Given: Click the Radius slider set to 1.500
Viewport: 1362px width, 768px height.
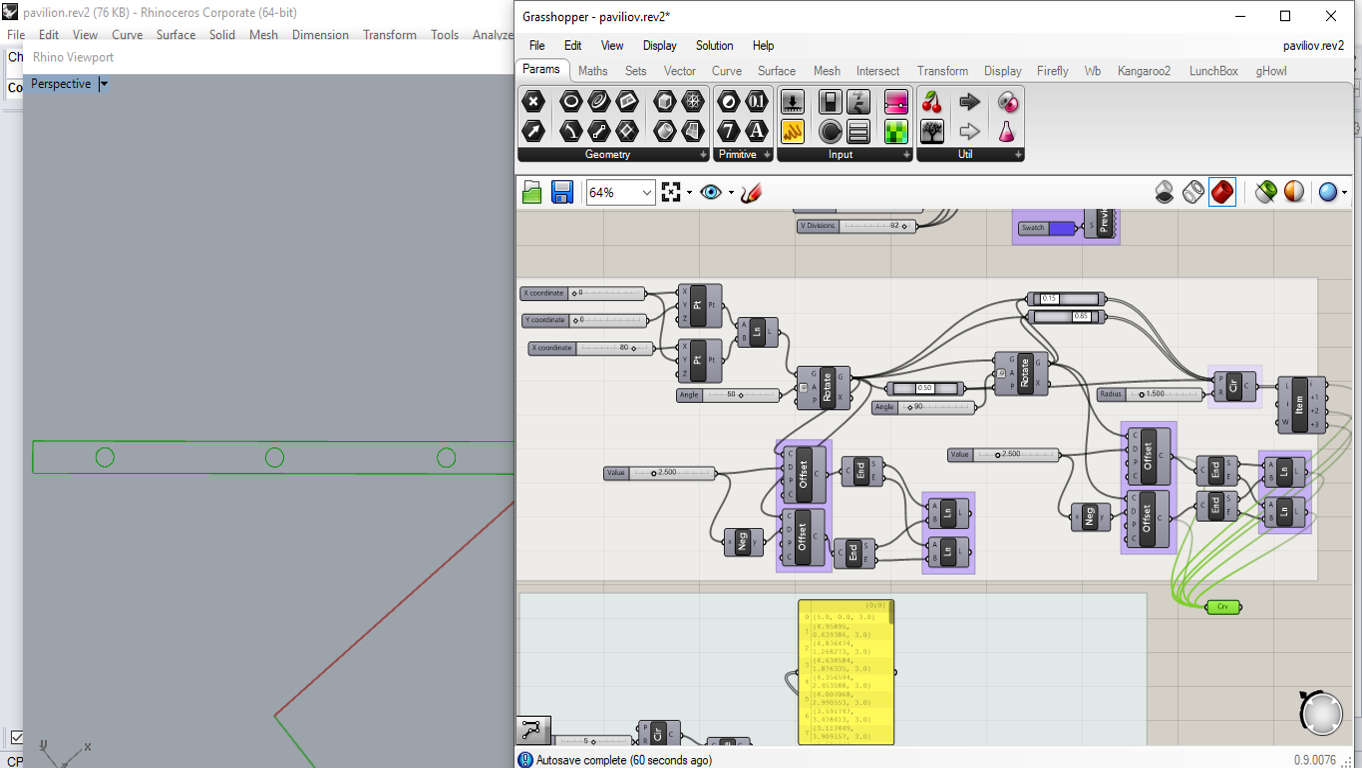Looking at the screenshot, I should (1151, 394).
